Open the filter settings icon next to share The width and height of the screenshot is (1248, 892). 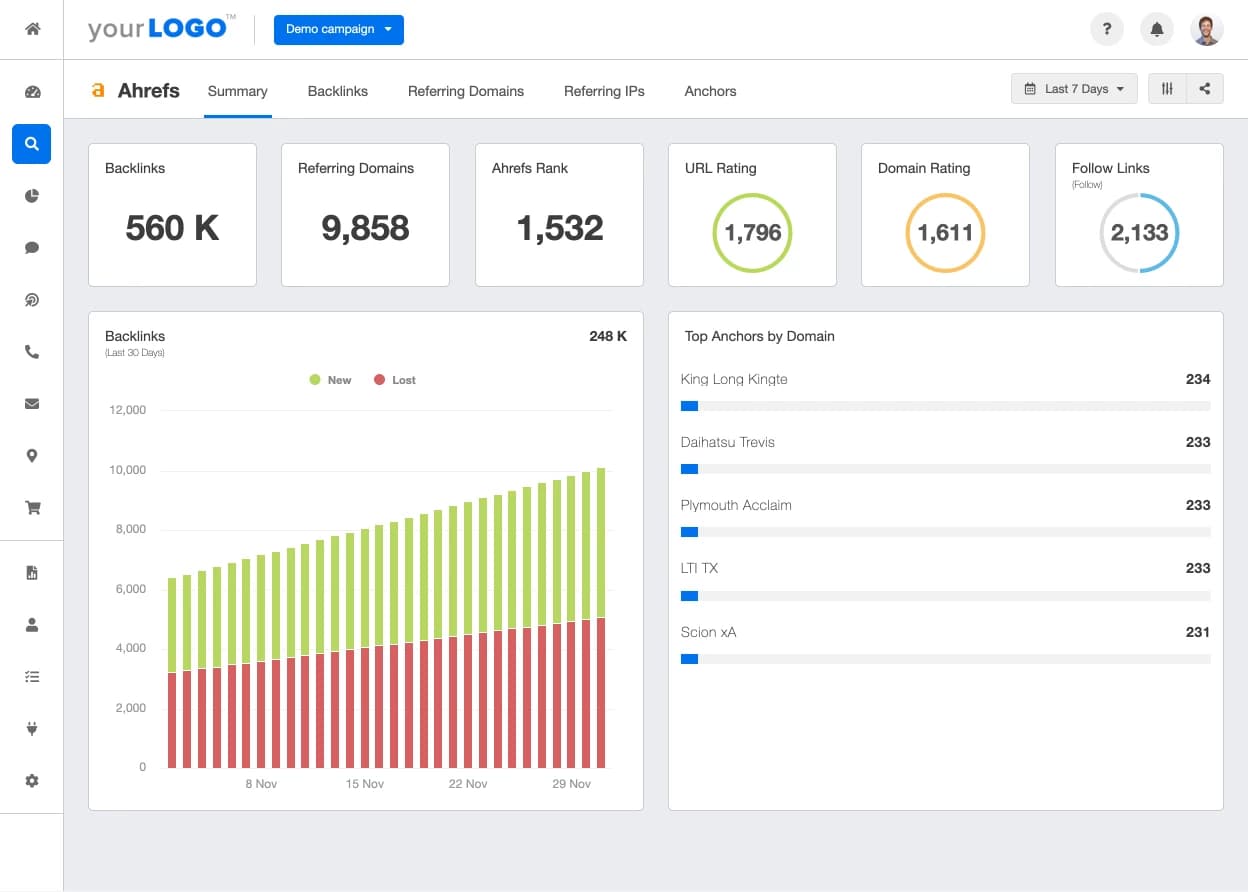(x=1166, y=88)
